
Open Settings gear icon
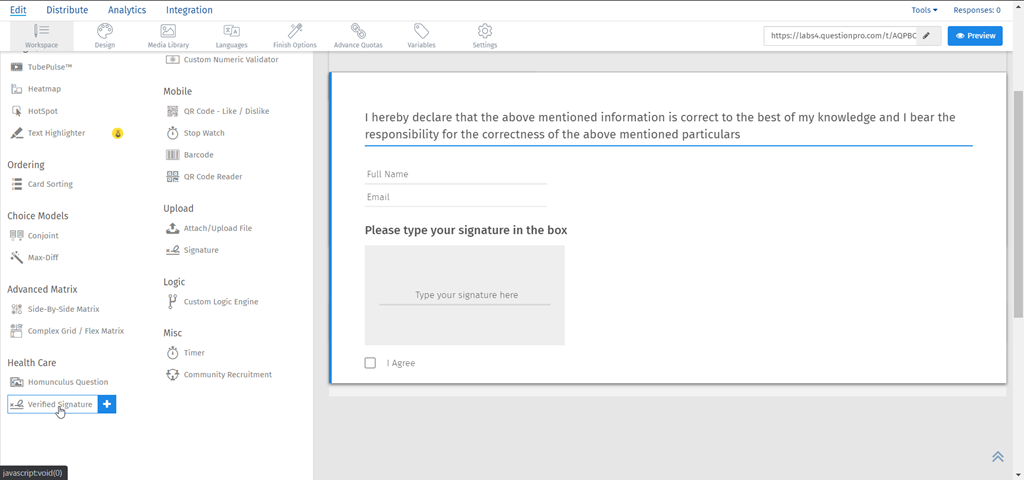tap(485, 36)
